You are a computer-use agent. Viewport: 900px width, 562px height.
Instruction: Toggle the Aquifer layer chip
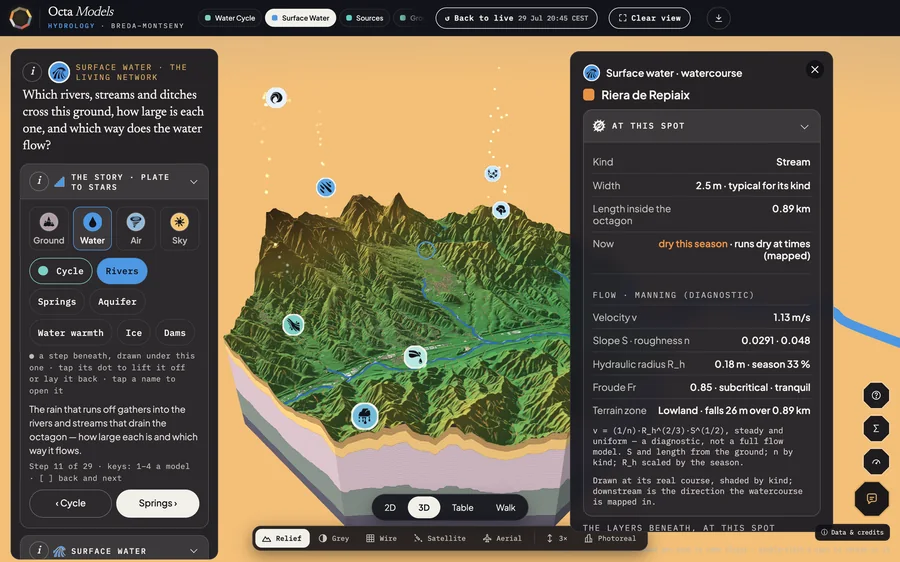[117, 301]
